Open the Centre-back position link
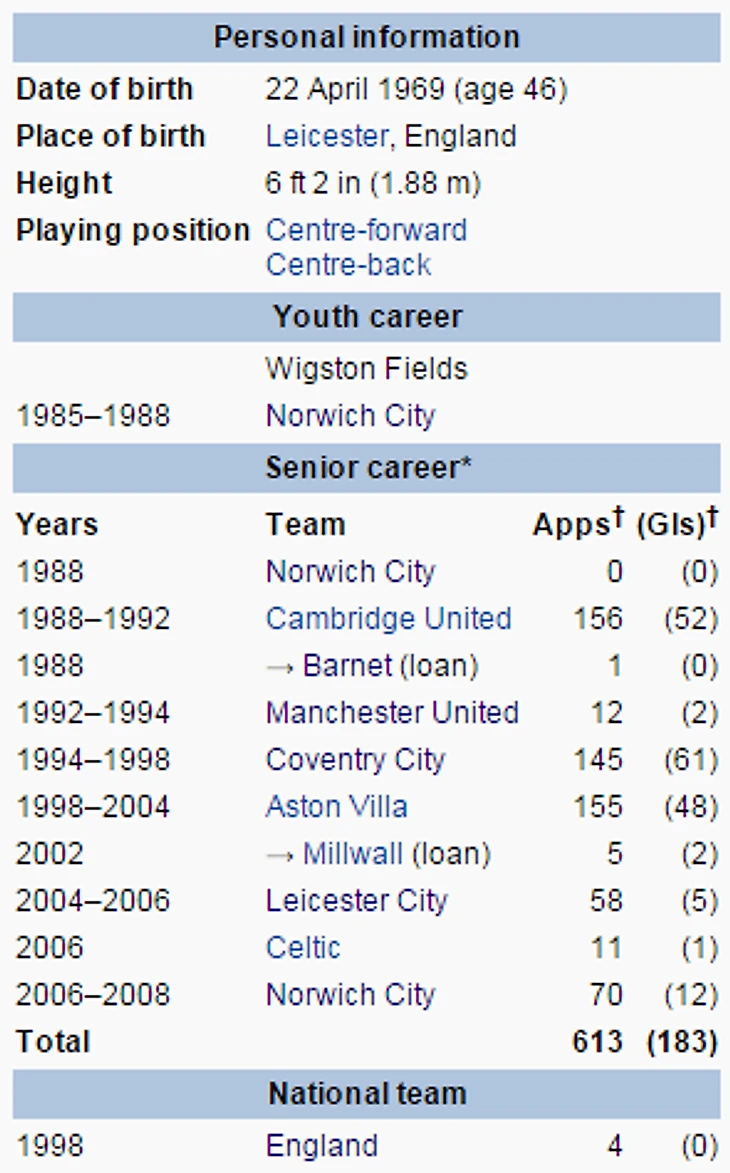Screen dimensions: 730x1173 pos(348,265)
